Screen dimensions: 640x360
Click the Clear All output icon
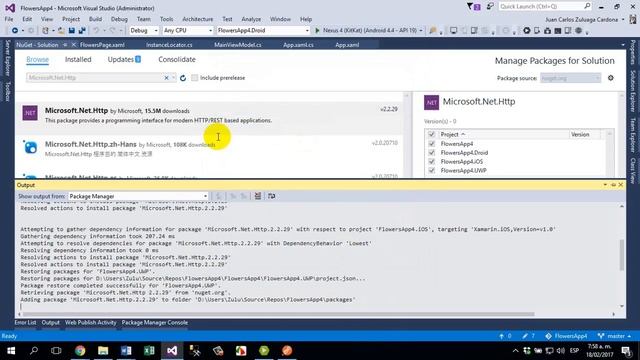[x=258, y=196]
